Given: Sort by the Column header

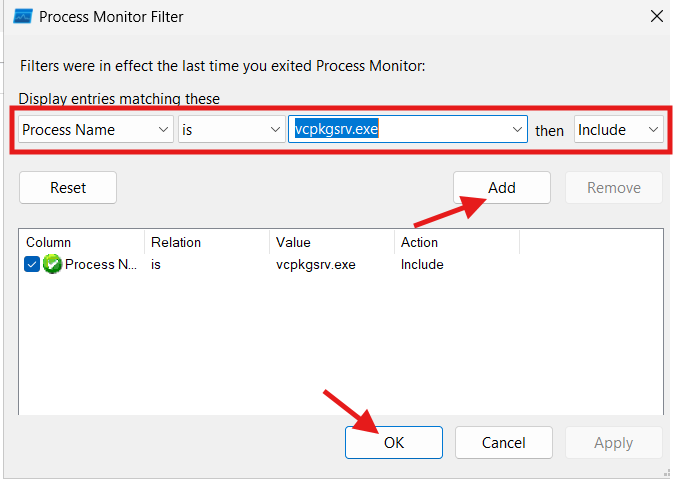Looking at the screenshot, I should click(82, 242).
